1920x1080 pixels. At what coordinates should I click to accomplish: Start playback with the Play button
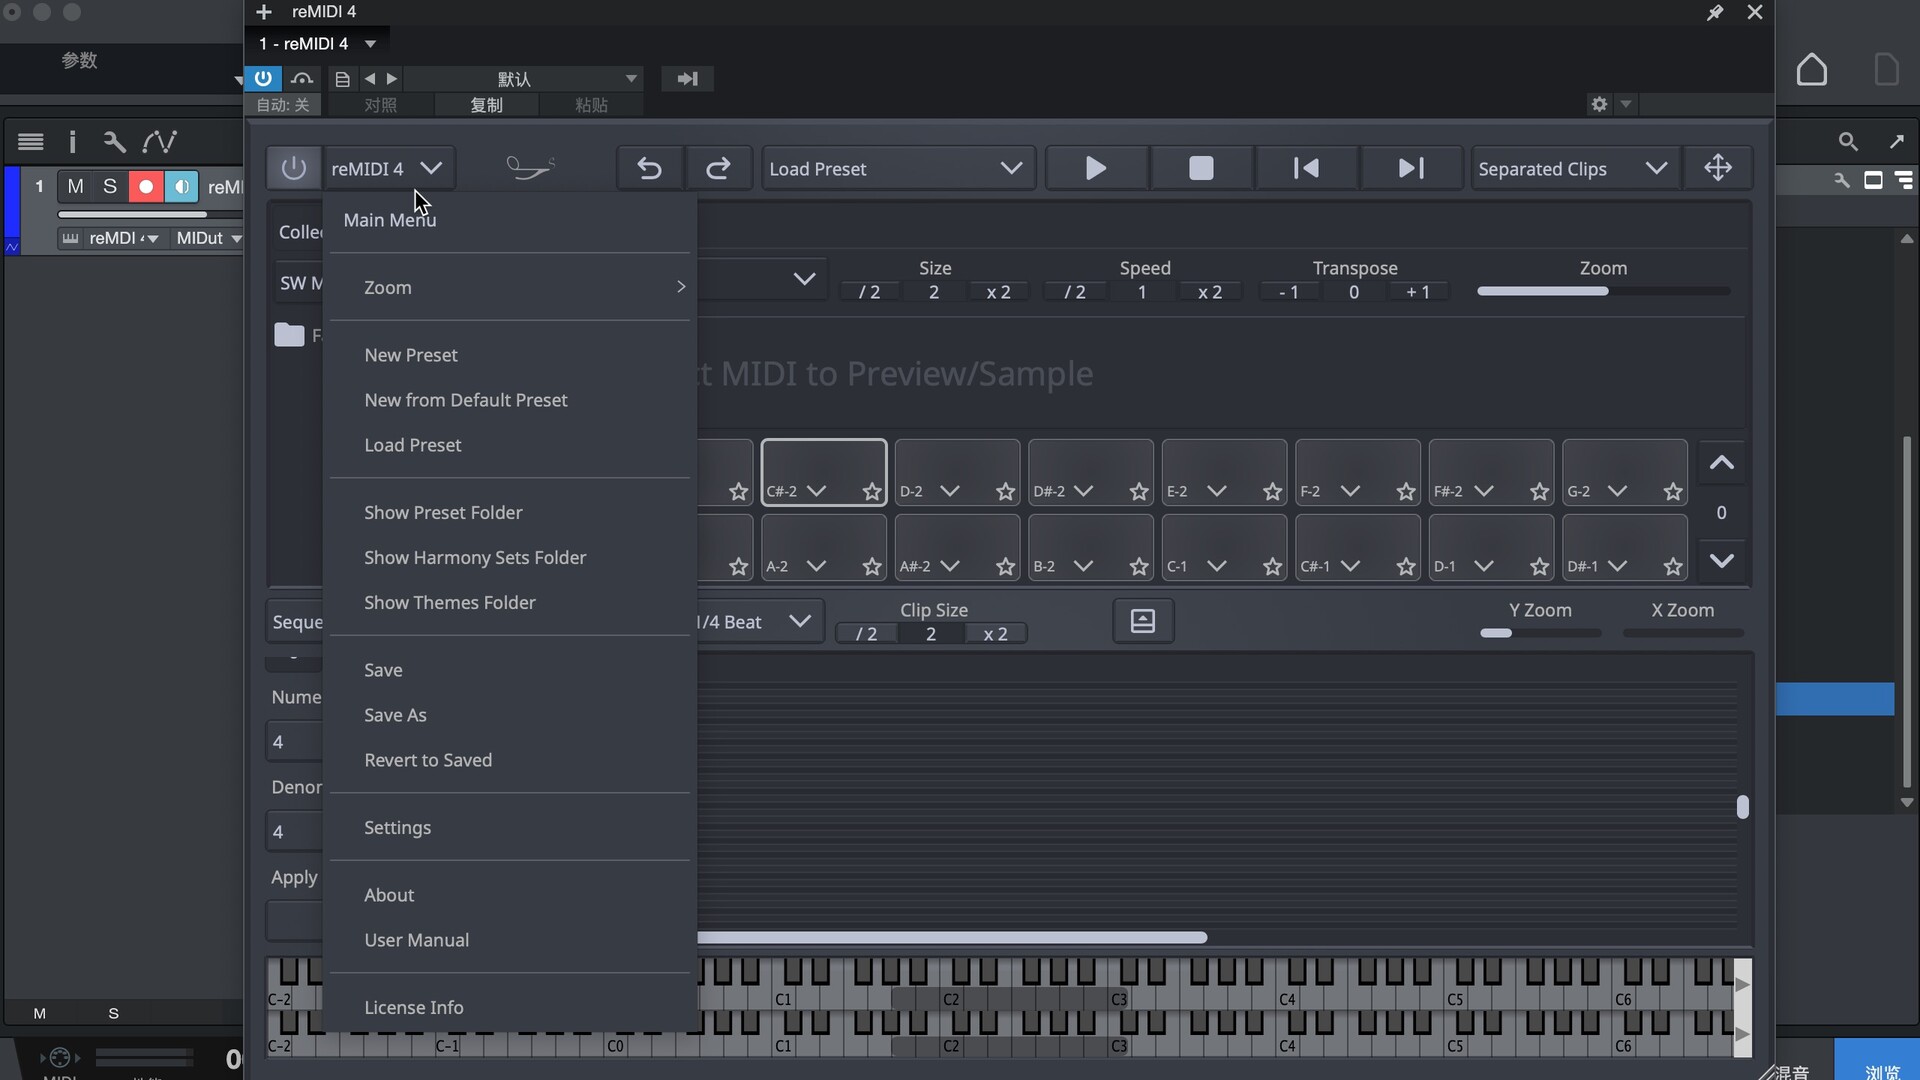pos(1096,168)
